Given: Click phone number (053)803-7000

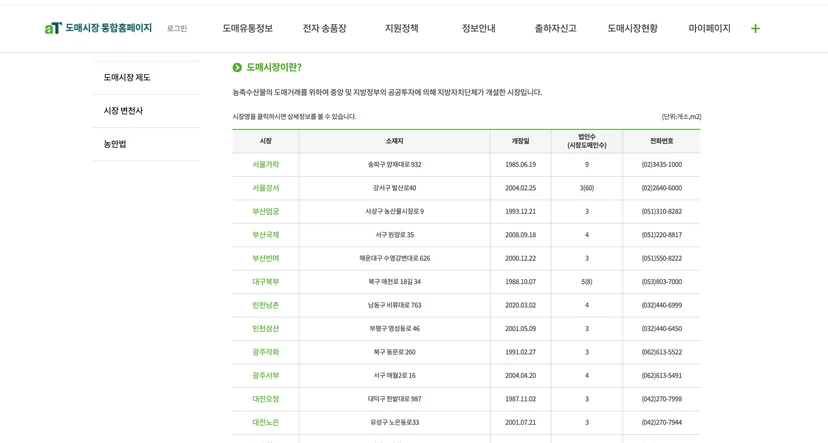Looking at the screenshot, I should (662, 281).
